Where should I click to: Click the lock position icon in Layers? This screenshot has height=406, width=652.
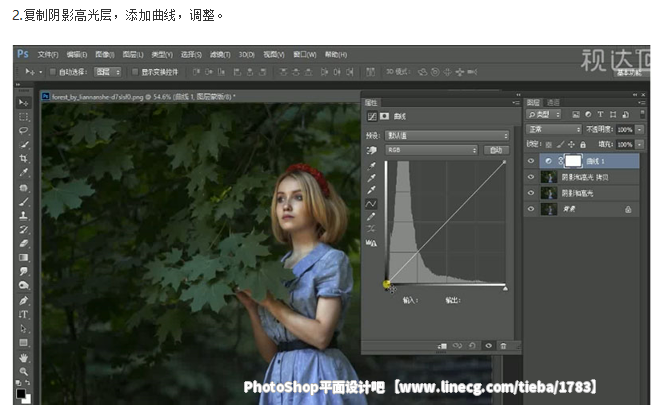pyautogui.click(x=571, y=145)
